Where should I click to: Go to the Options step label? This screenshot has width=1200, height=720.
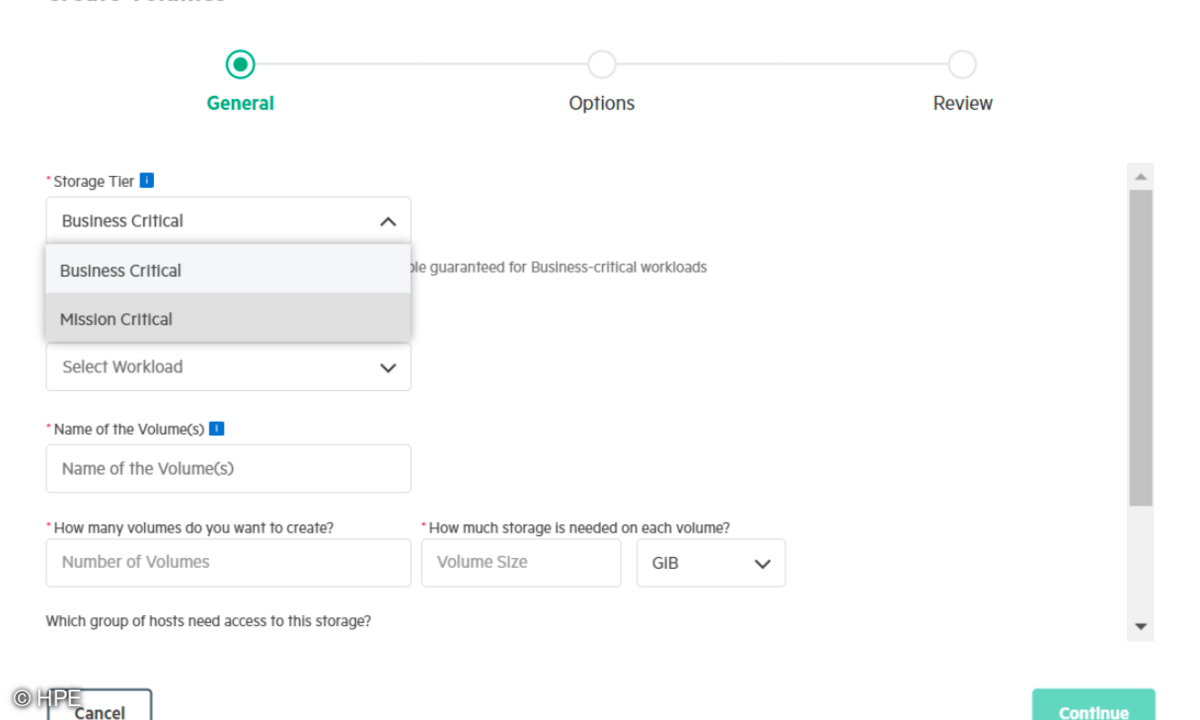point(601,103)
